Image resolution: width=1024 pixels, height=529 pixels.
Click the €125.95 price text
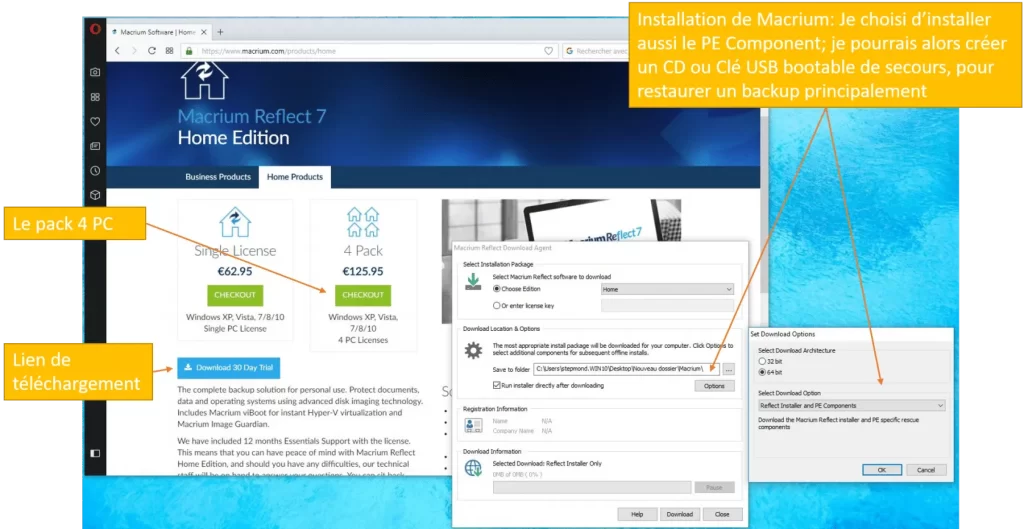362,271
